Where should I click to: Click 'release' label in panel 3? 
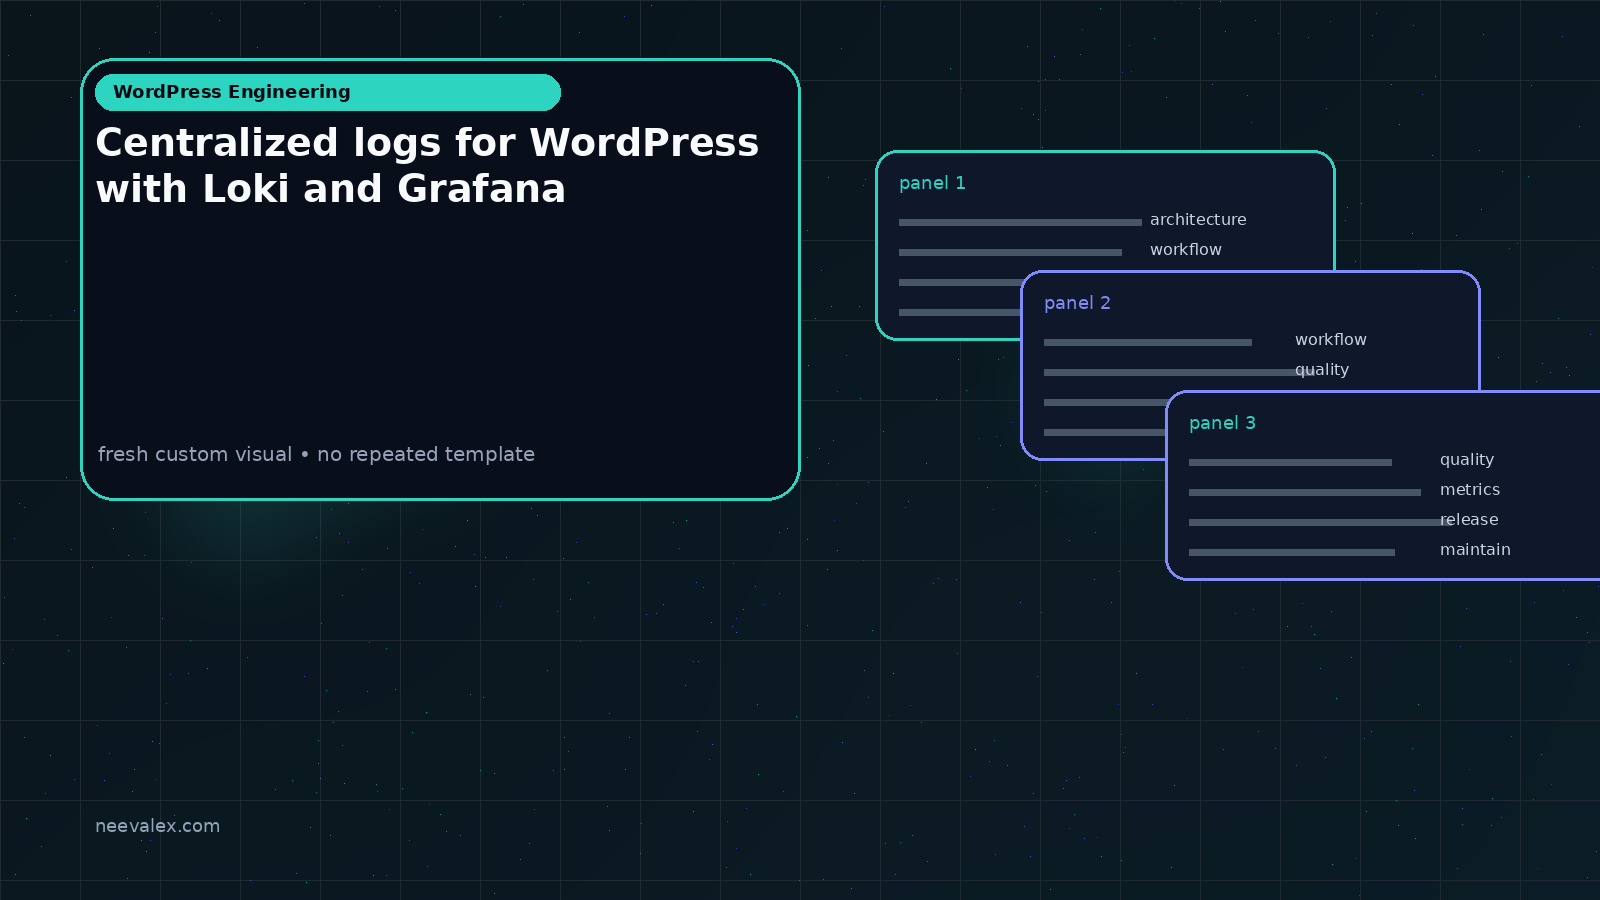1469,519
